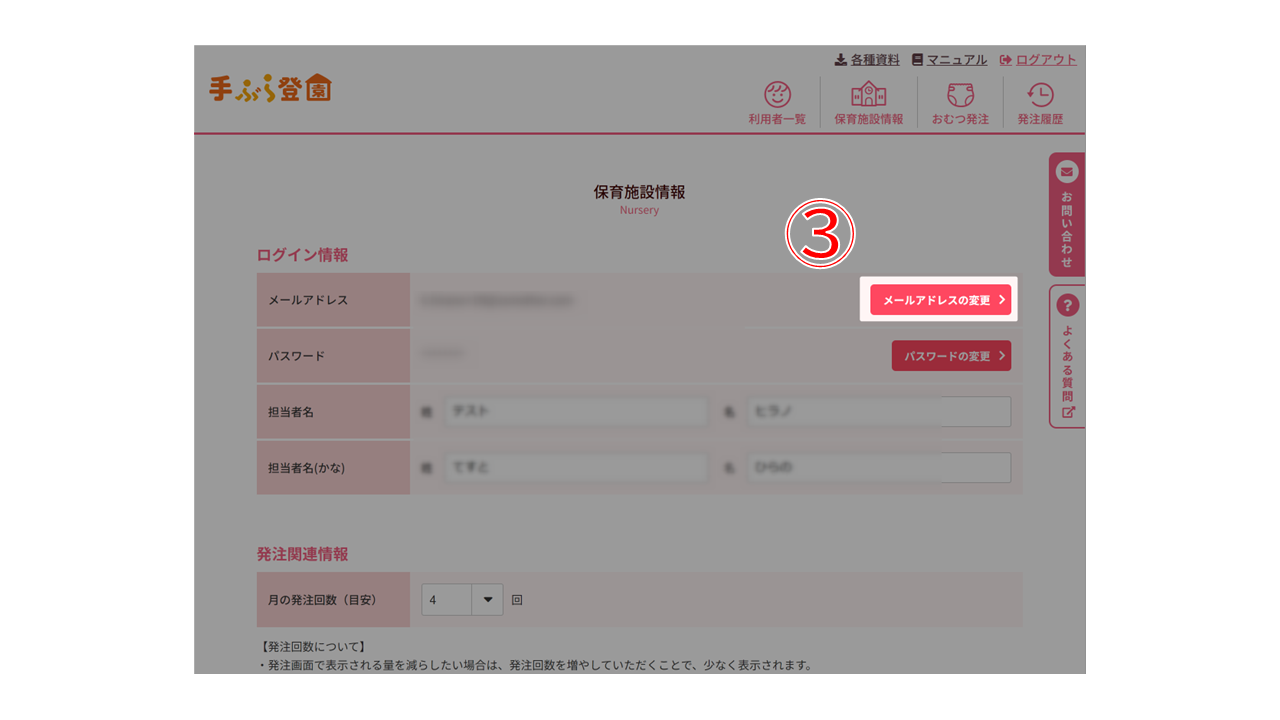Click the 各種資料 download link
Screen dimensions: 1280x720
(x=867, y=60)
